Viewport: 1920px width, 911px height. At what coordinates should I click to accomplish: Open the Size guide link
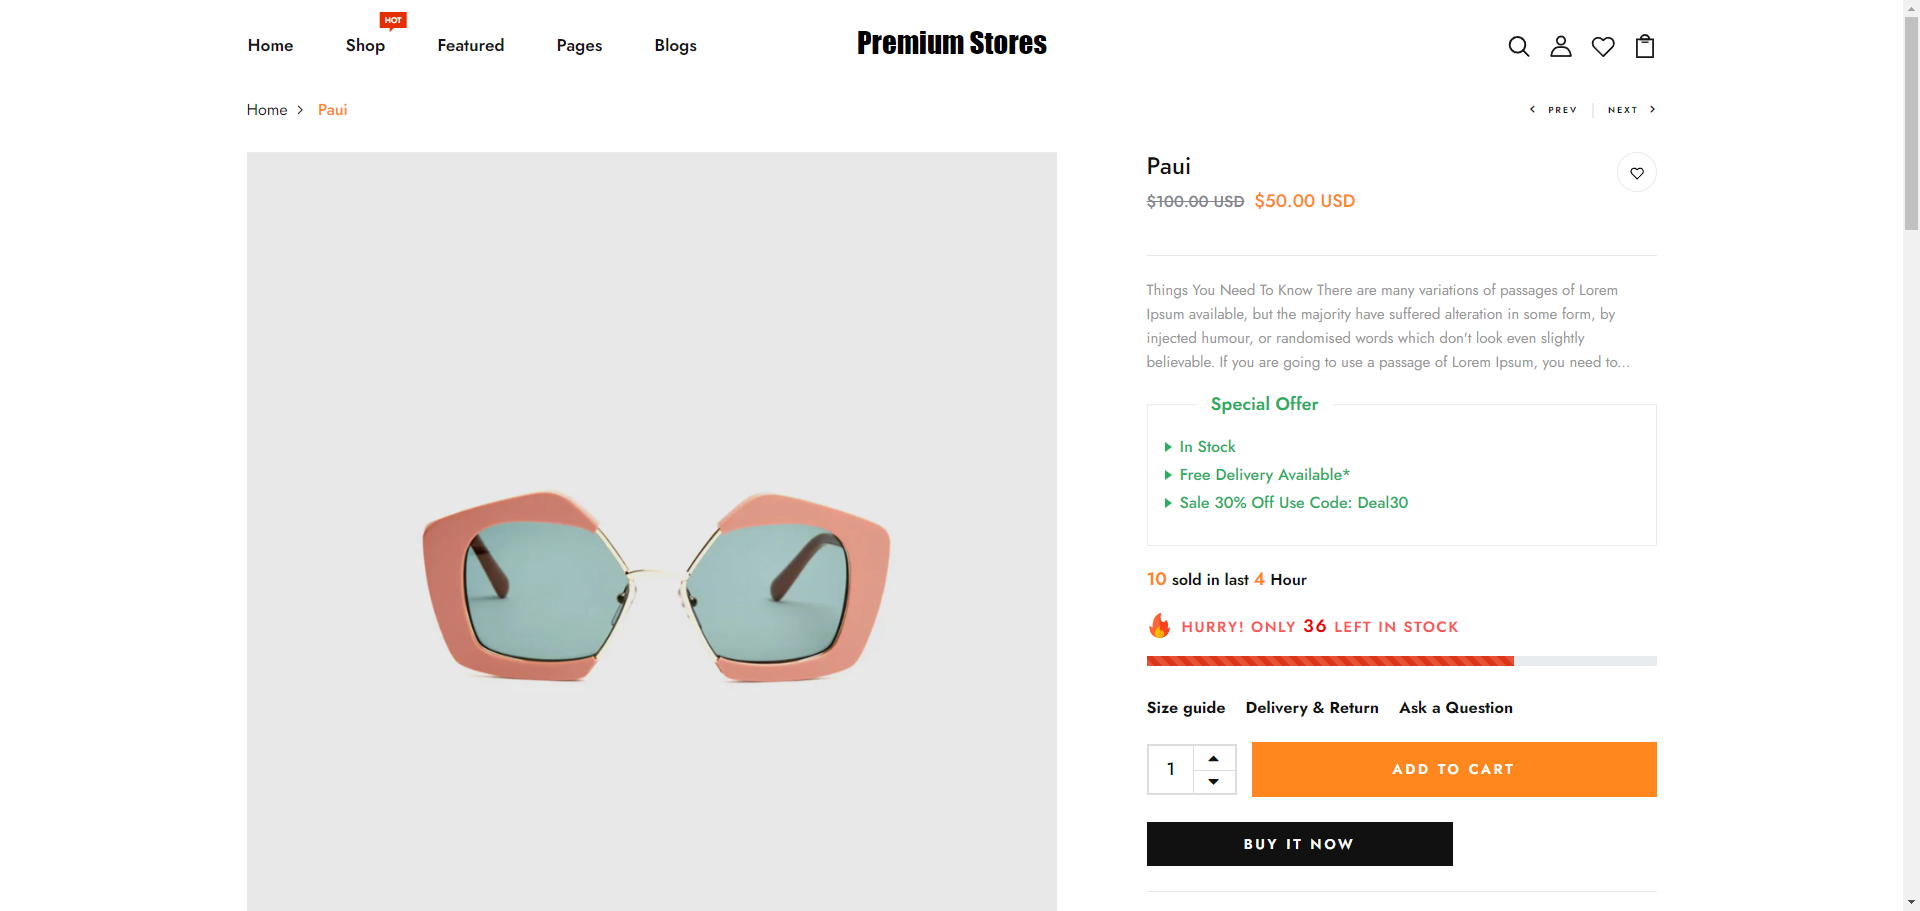(1185, 707)
